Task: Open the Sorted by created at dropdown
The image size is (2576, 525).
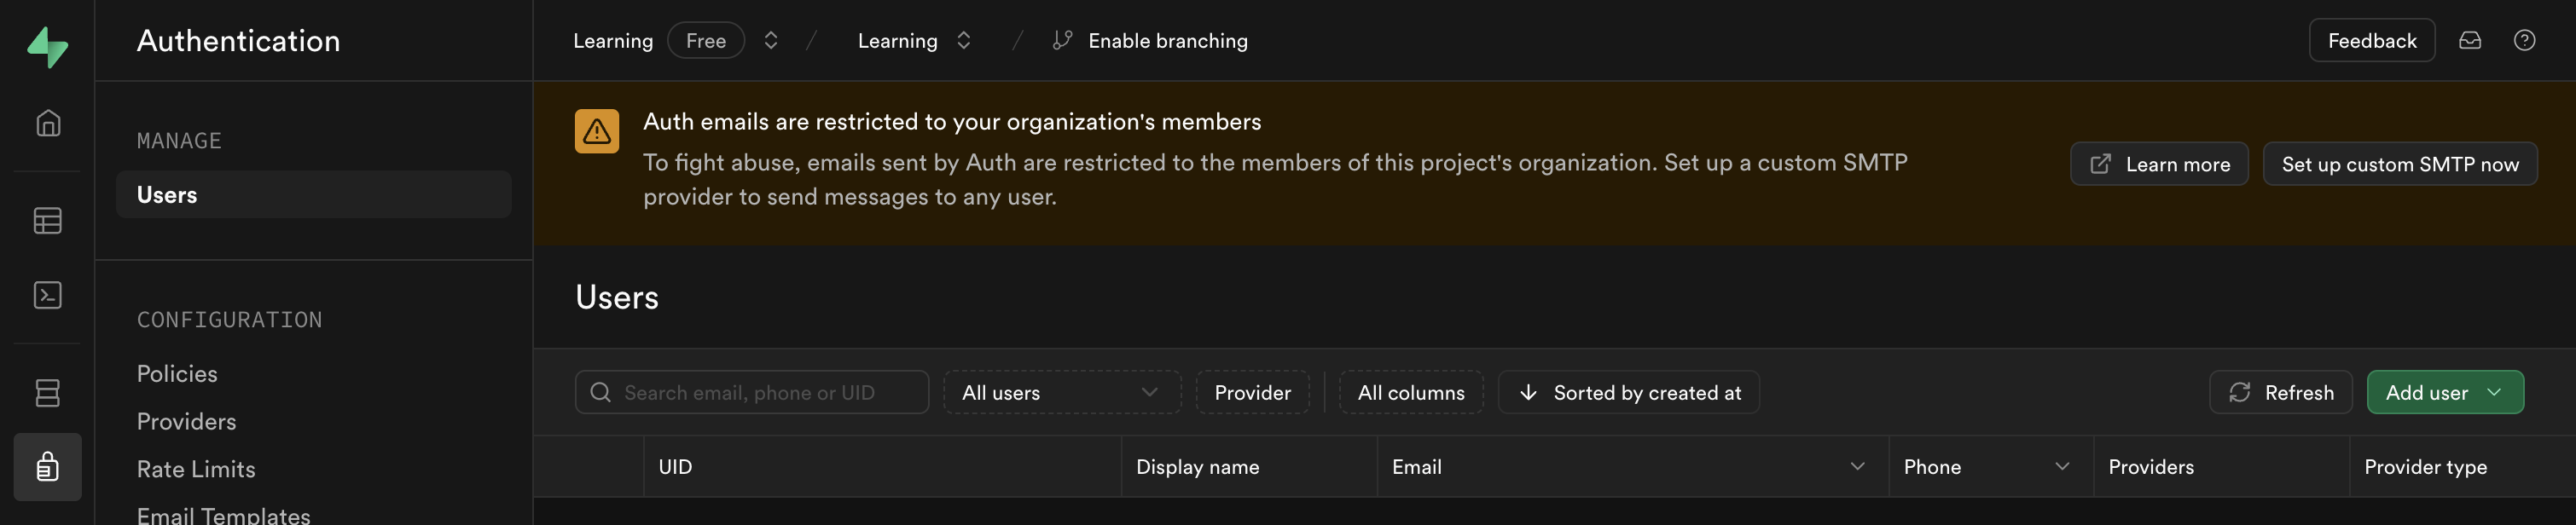Action: click(x=1629, y=392)
